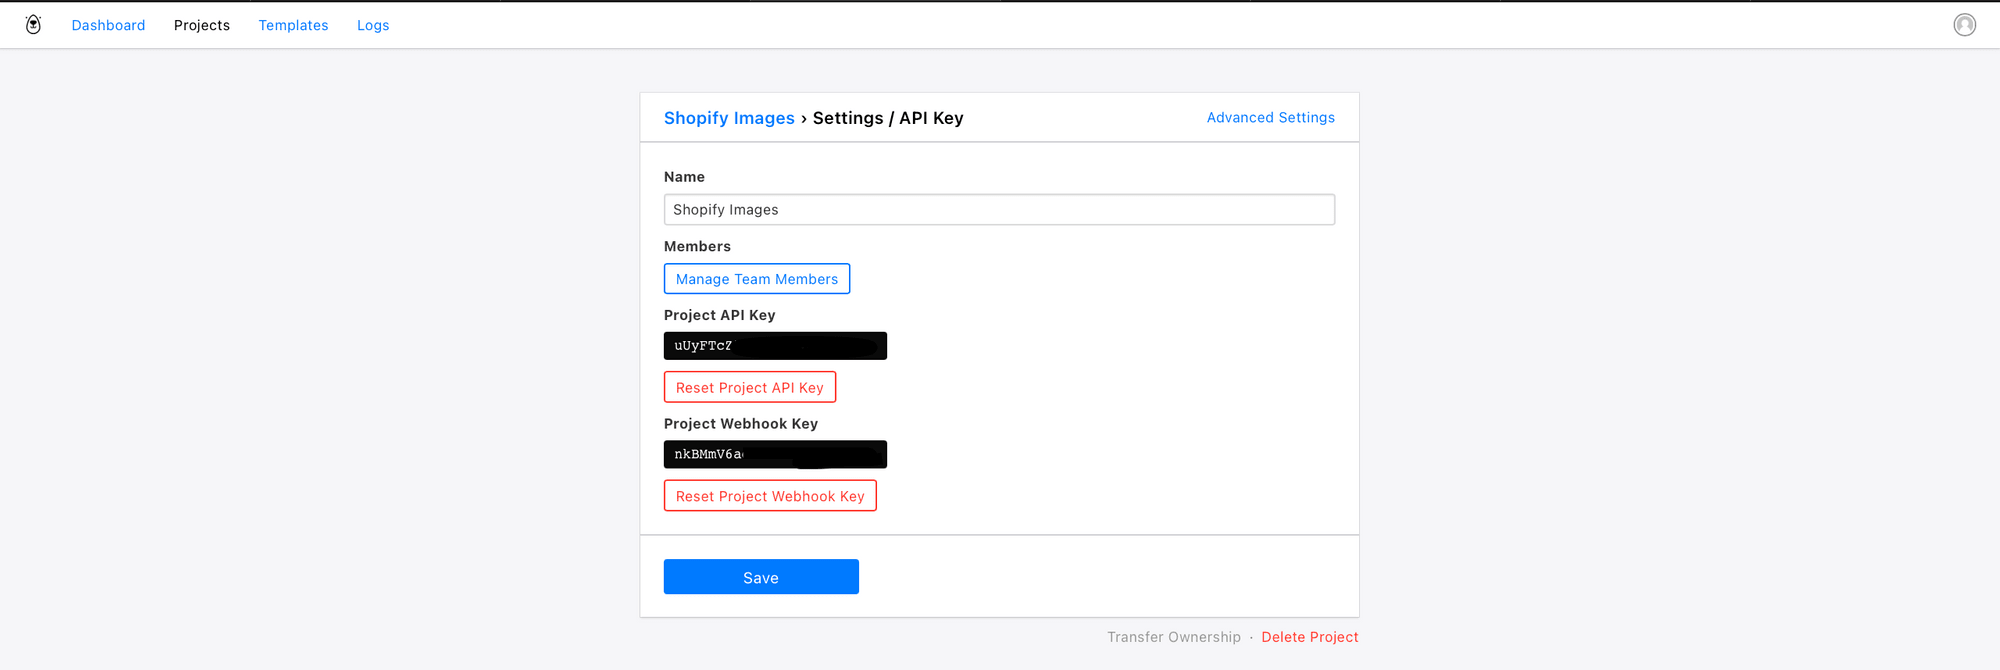The height and width of the screenshot is (670, 2000).
Task: Save the project settings
Action: click(x=761, y=577)
